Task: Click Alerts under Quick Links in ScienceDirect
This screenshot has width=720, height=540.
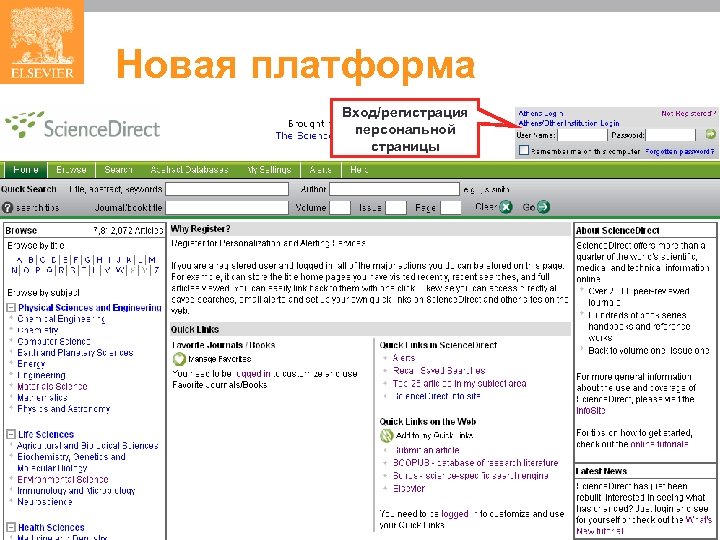Action: (x=404, y=358)
